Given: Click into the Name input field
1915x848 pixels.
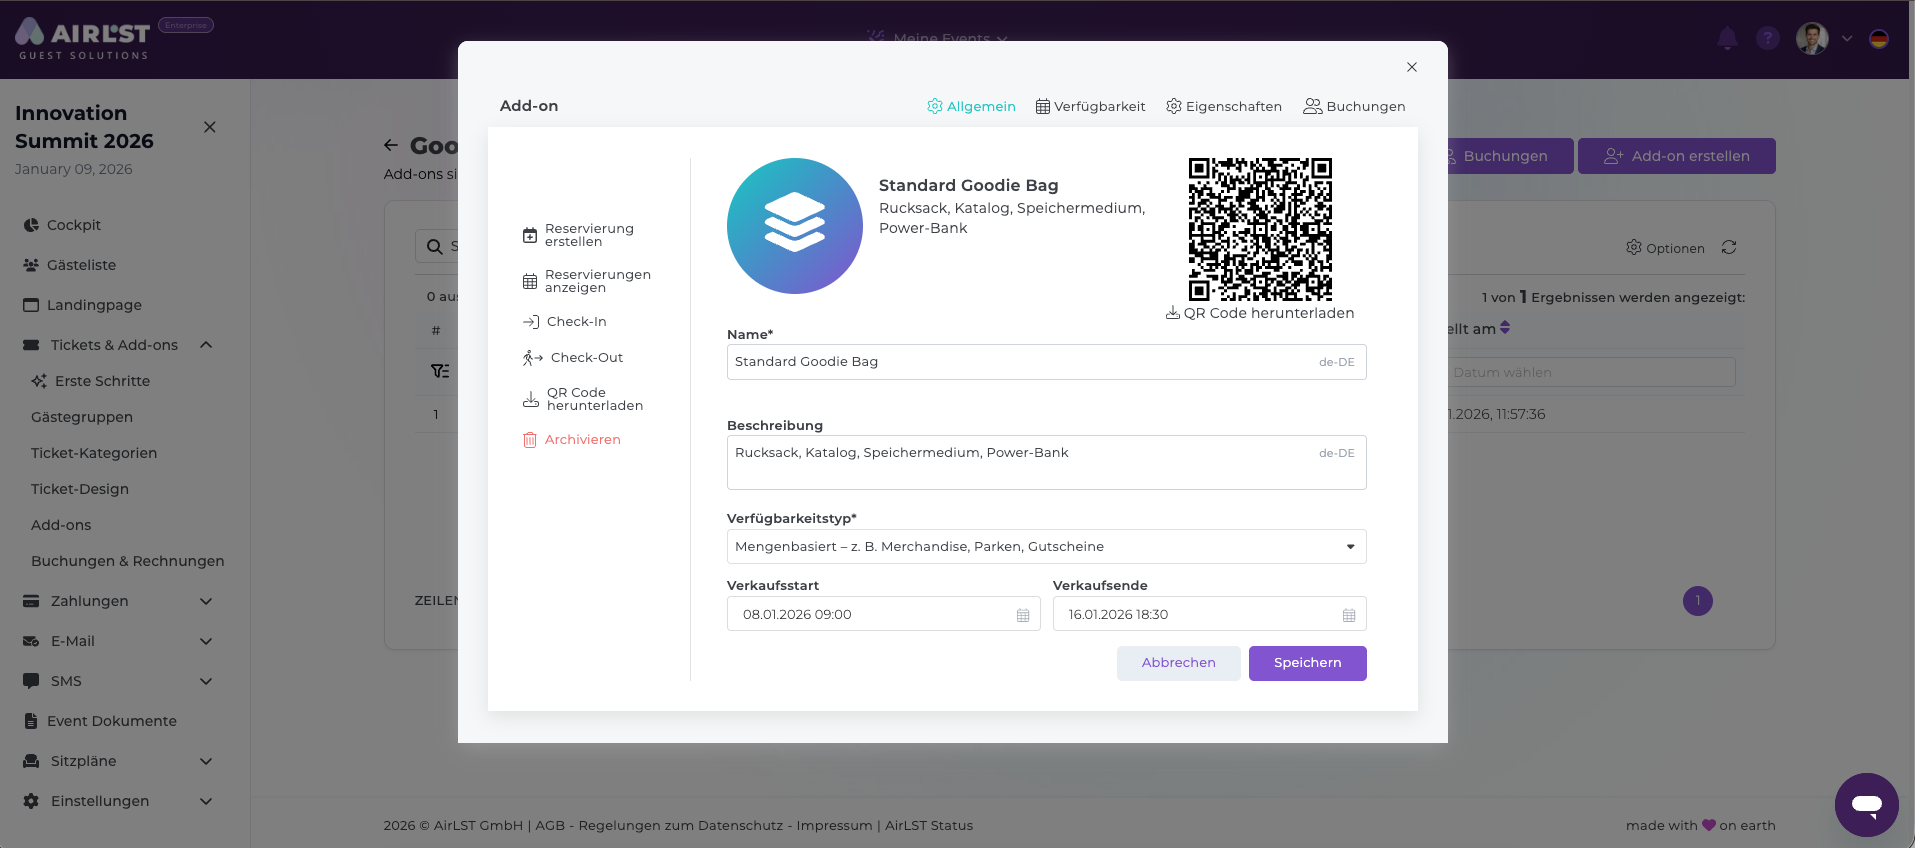Looking at the screenshot, I should pos(1020,362).
